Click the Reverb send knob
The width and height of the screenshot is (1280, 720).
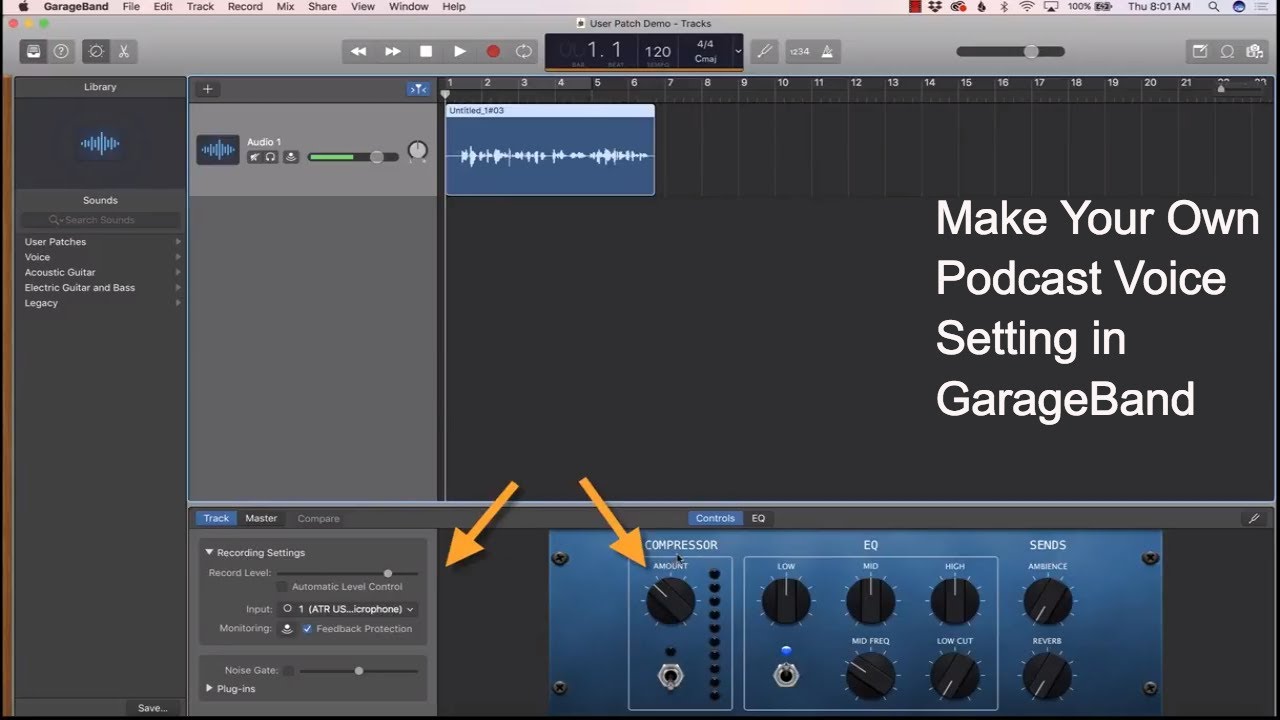tap(1048, 676)
